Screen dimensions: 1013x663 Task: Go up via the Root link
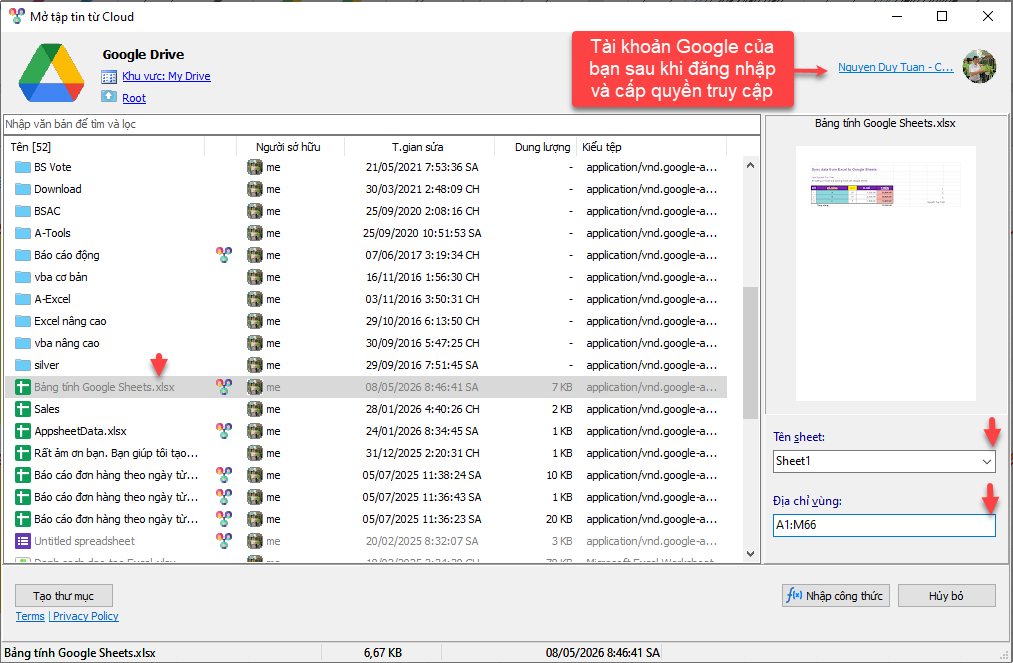click(134, 98)
